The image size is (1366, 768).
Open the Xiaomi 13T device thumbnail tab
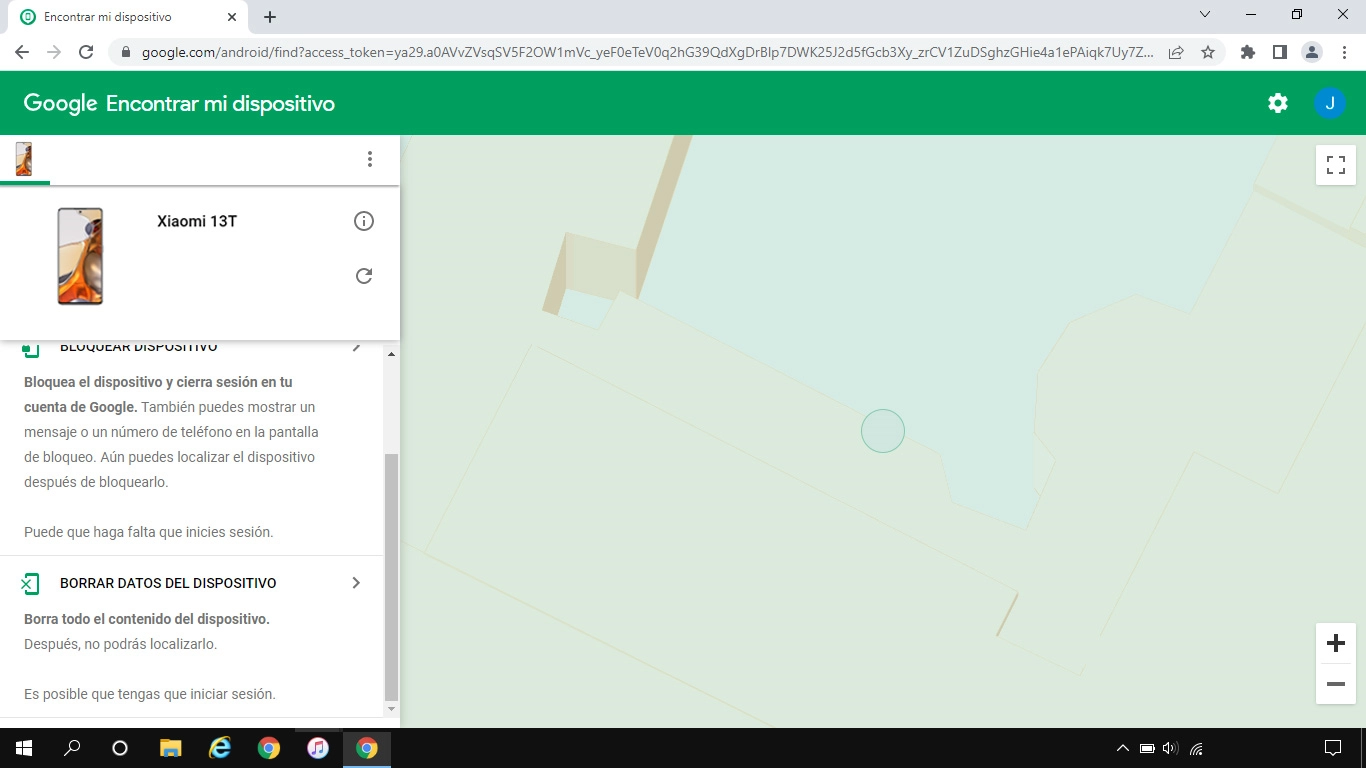[x=24, y=158]
